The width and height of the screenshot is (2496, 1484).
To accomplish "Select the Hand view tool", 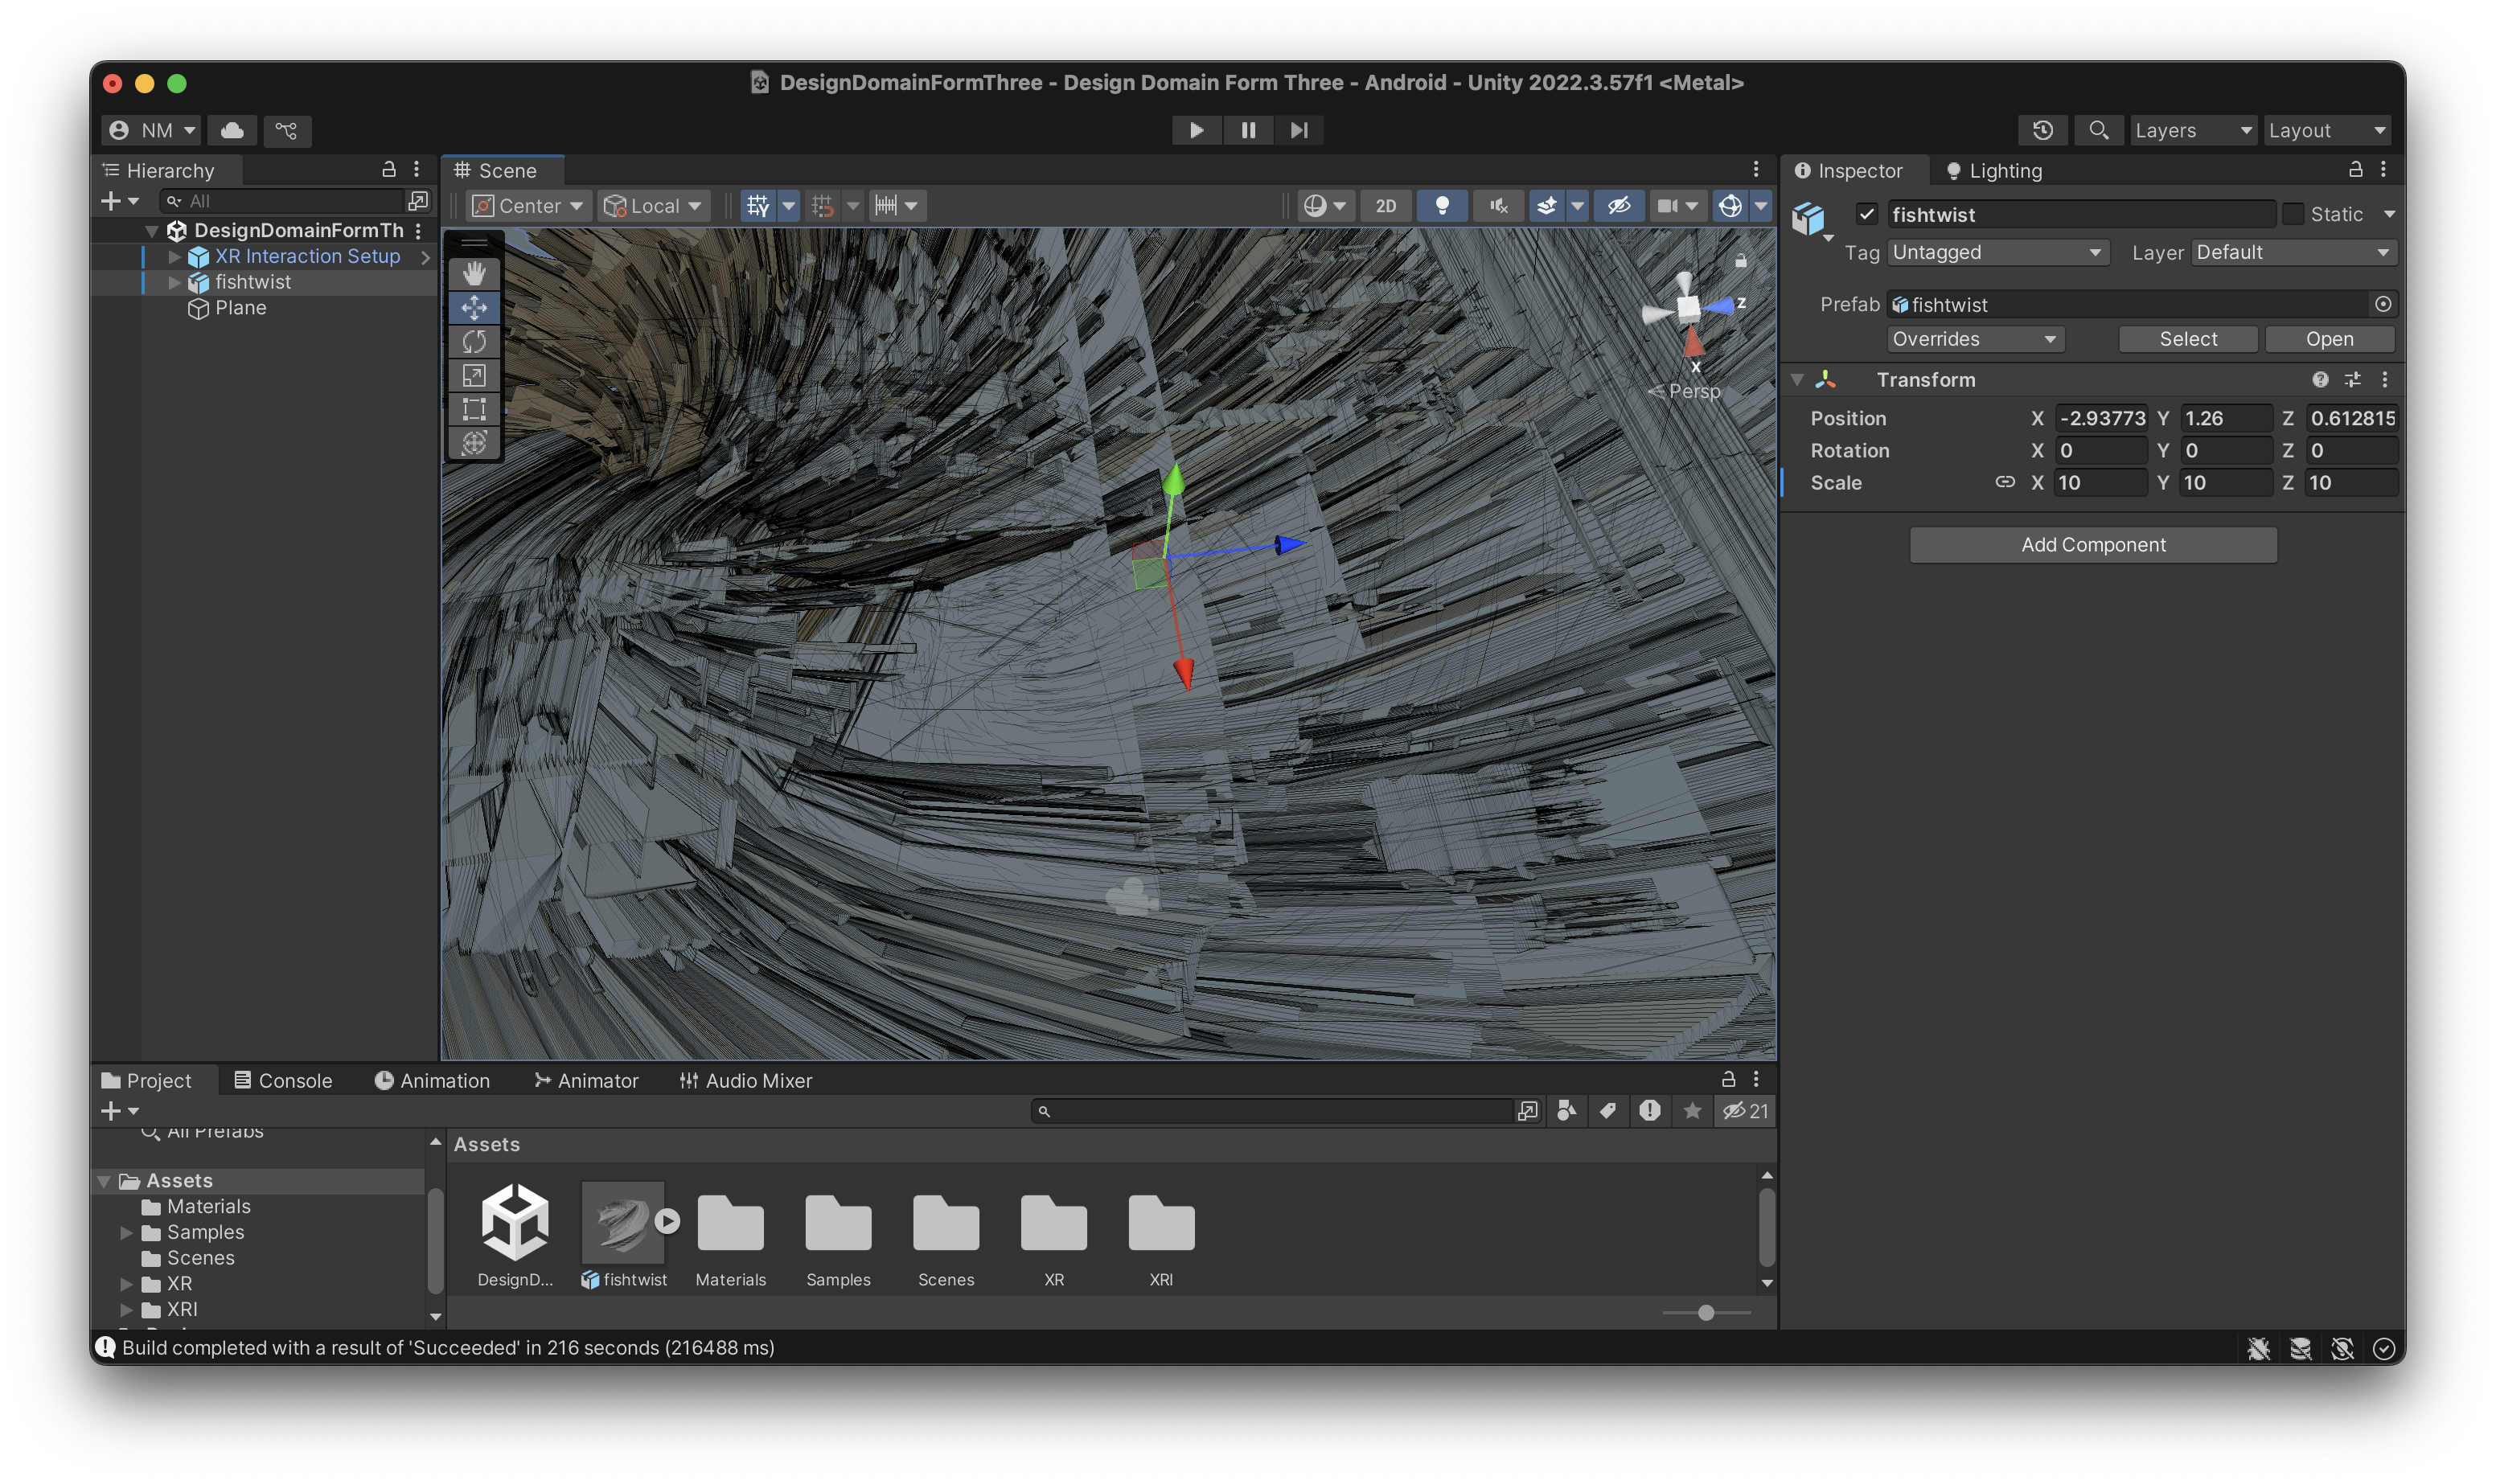I will pos(474,273).
